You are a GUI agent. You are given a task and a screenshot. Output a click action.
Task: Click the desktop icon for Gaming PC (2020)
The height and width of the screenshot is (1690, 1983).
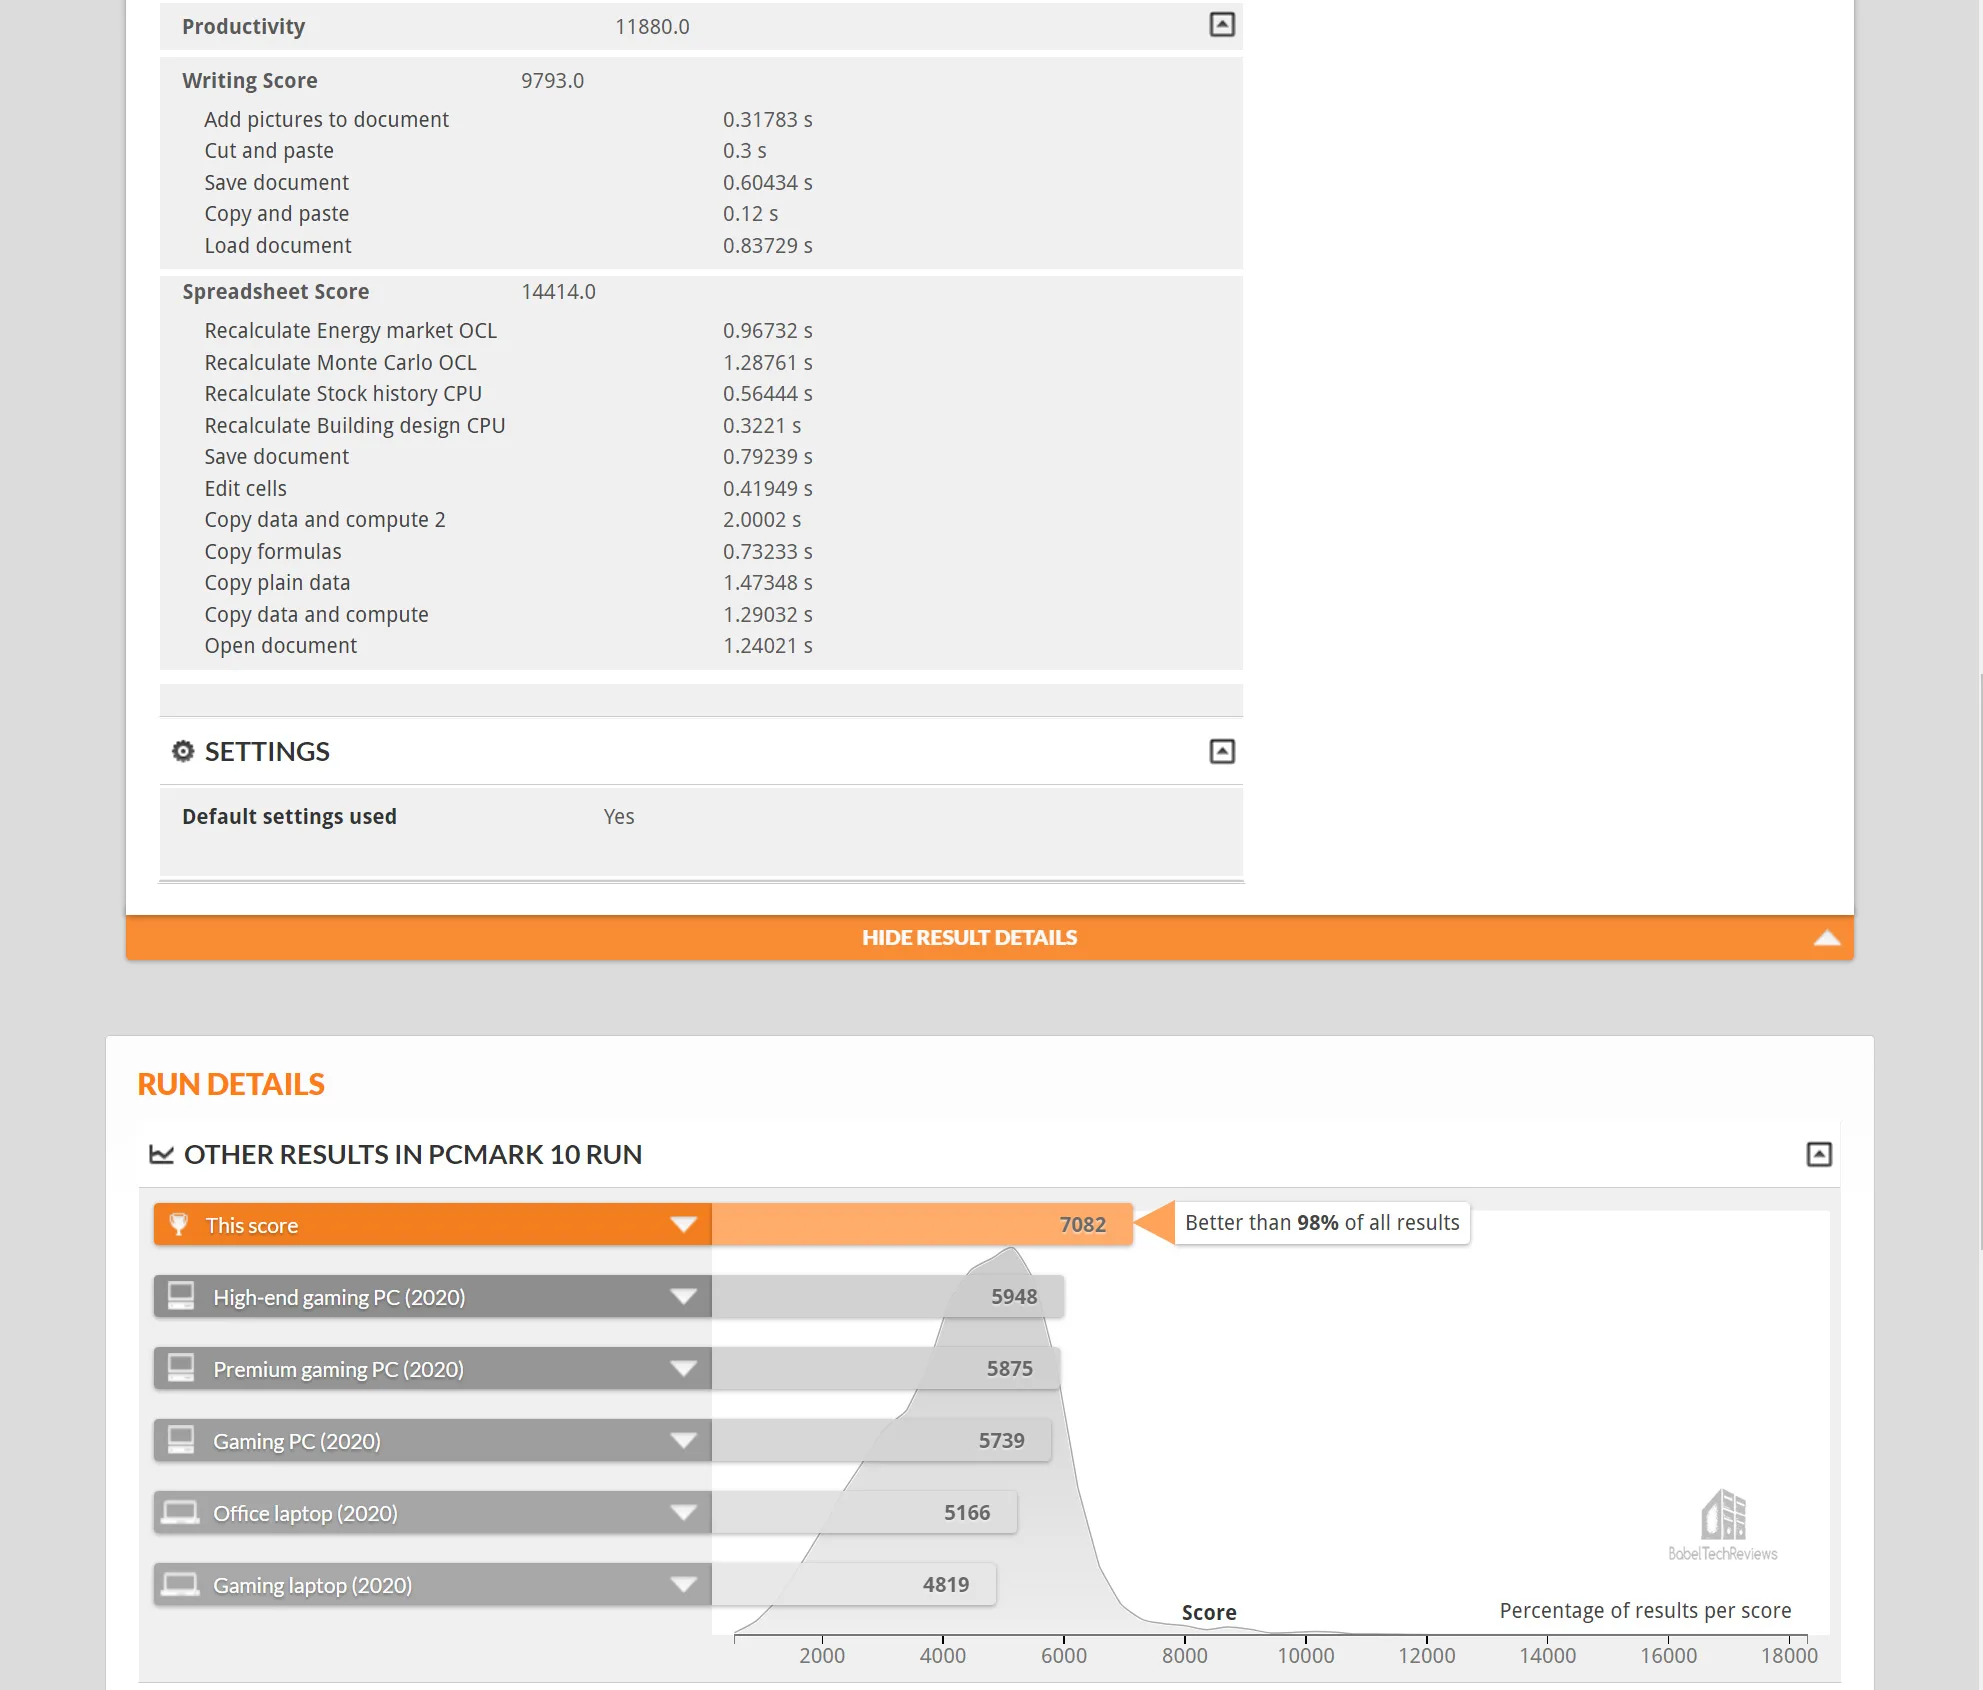point(181,1440)
